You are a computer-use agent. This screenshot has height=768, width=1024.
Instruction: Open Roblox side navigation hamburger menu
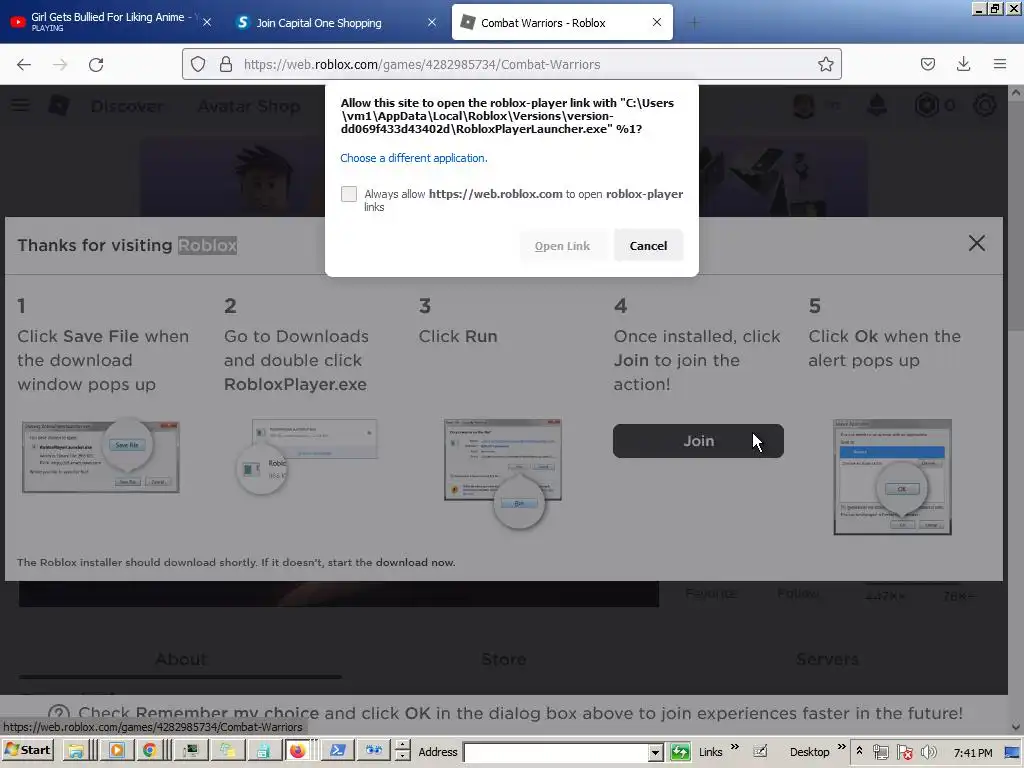(x=20, y=105)
